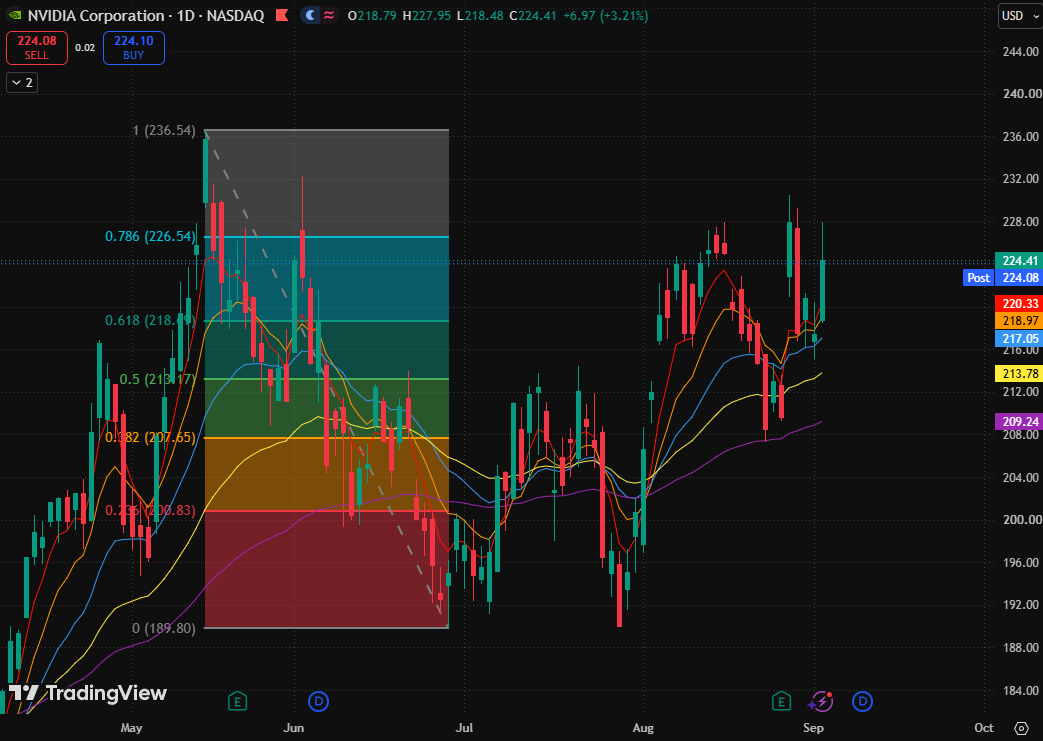Screen dimensions: 1043x741
Task: Click the blue BUY 224.10 button
Action: (134, 48)
